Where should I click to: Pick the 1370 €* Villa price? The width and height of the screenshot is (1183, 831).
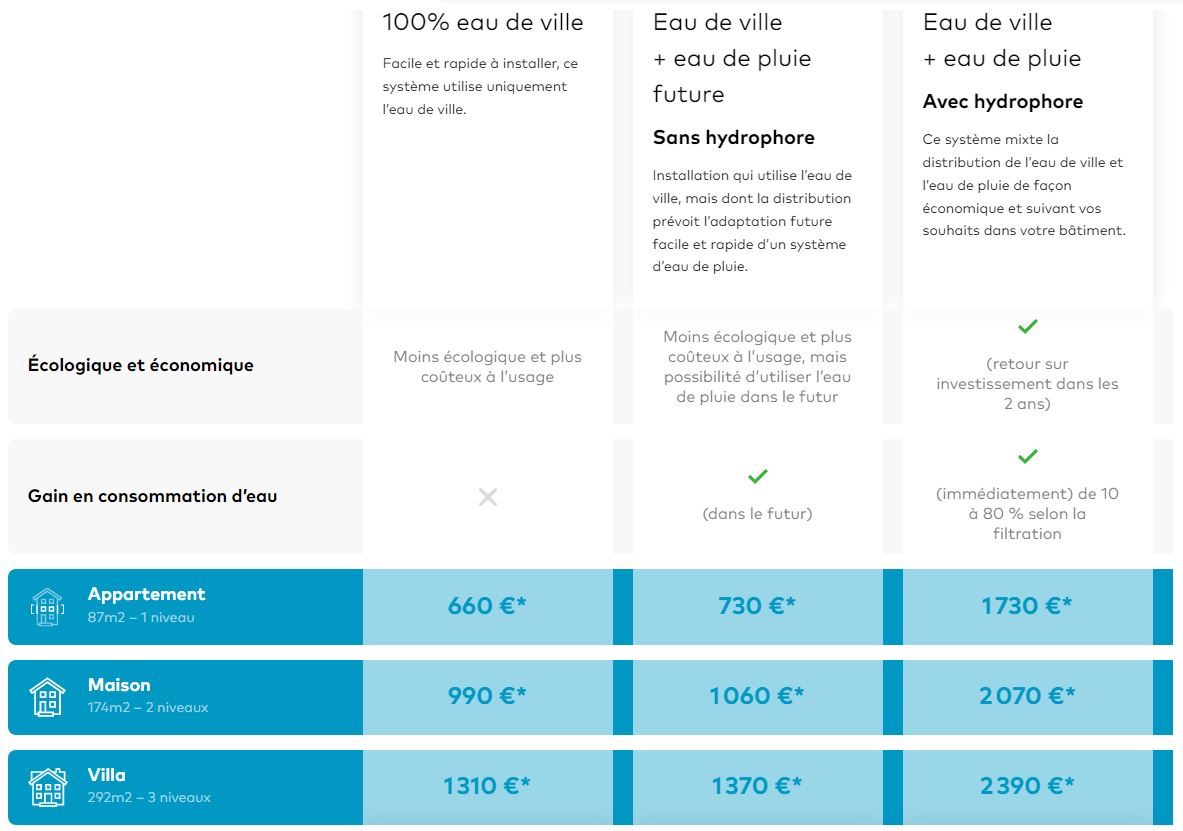click(758, 787)
